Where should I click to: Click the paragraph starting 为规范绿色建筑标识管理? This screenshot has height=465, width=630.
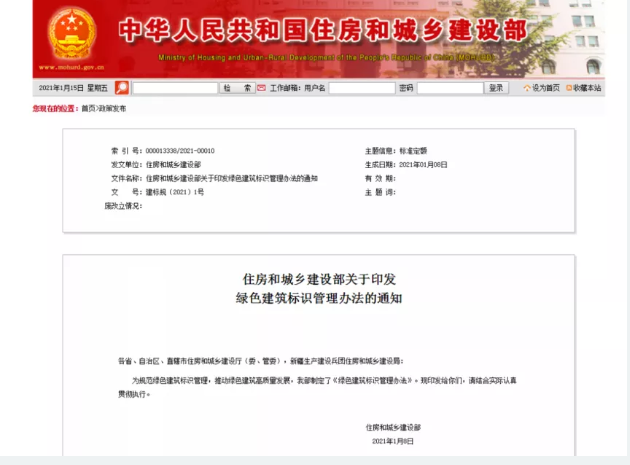coord(317,387)
